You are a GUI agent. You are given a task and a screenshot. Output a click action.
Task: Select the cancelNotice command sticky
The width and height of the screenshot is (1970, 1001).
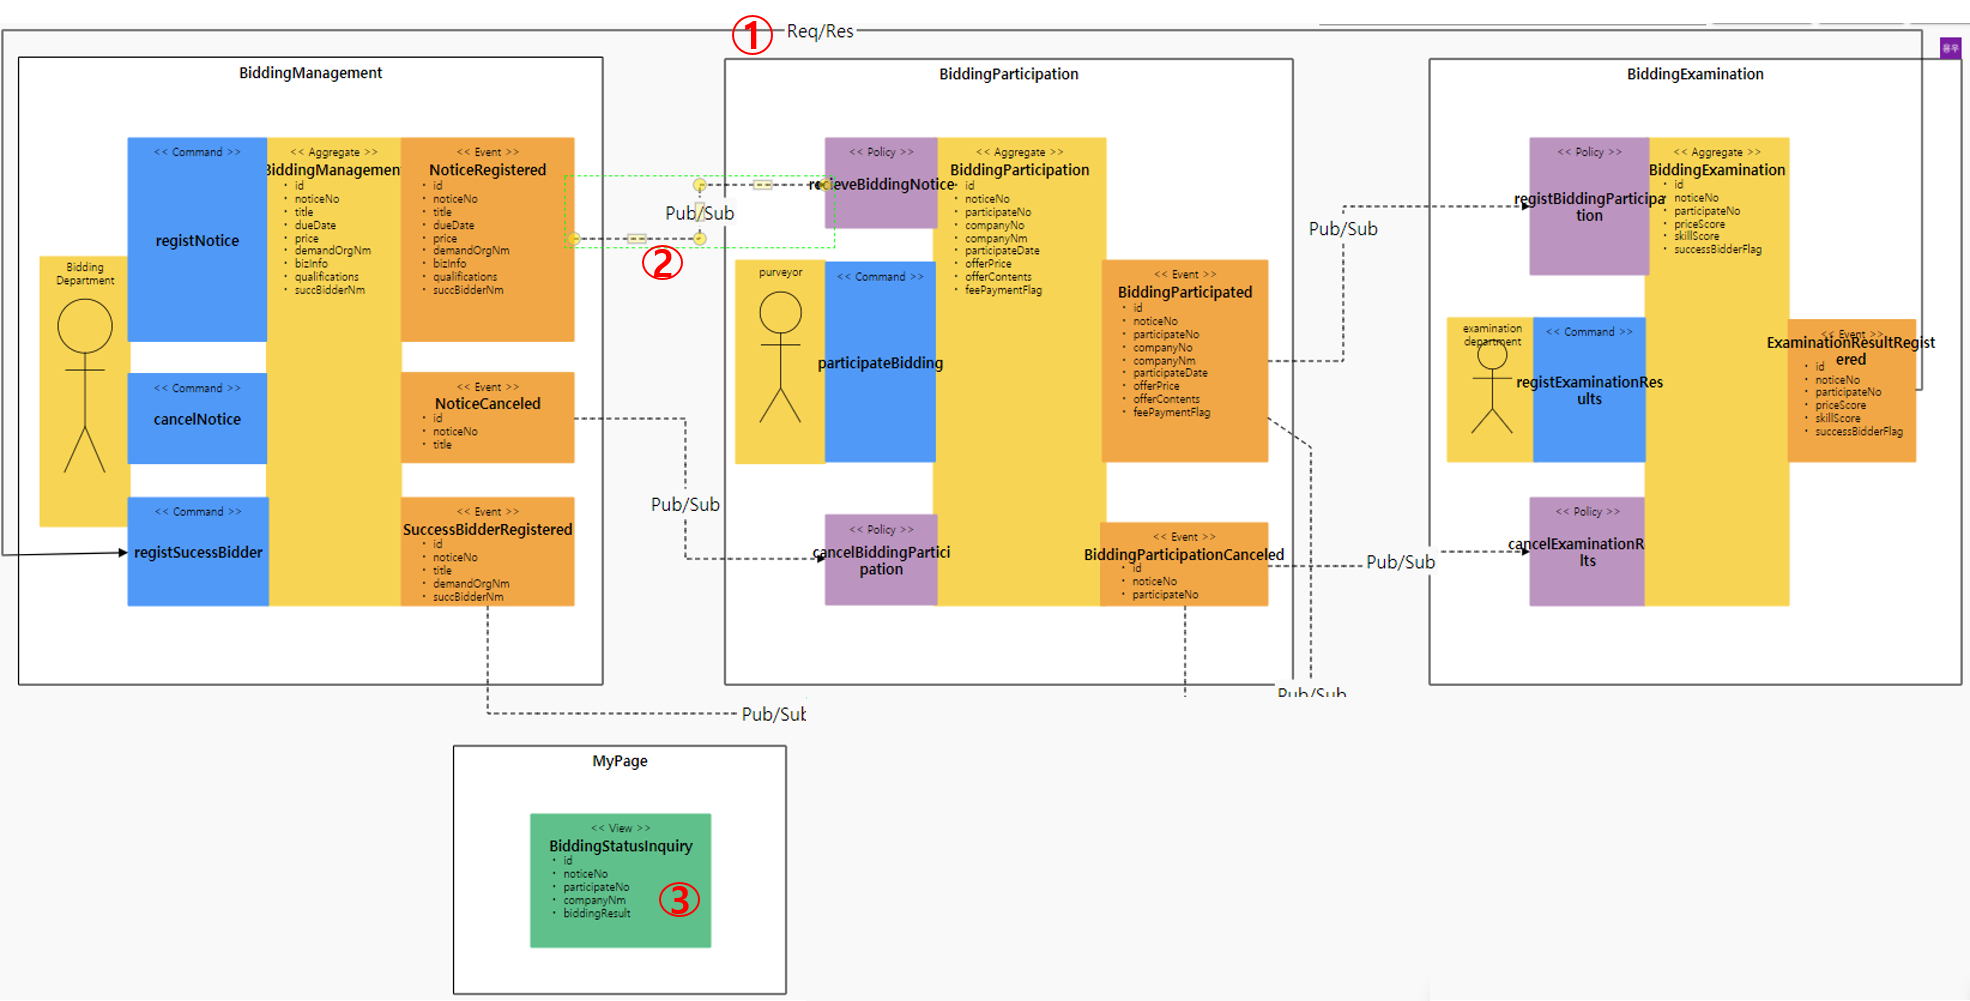click(x=197, y=418)
